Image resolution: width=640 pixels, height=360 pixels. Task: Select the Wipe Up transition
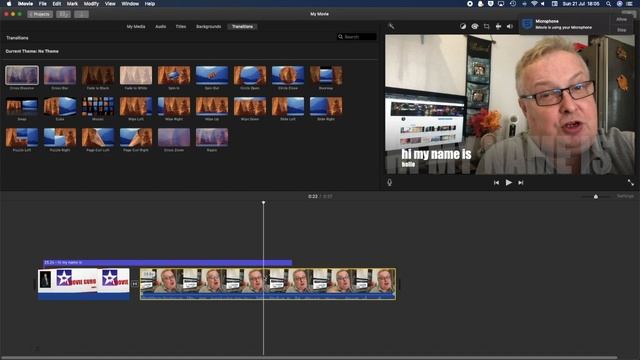(x=212, y=107)
